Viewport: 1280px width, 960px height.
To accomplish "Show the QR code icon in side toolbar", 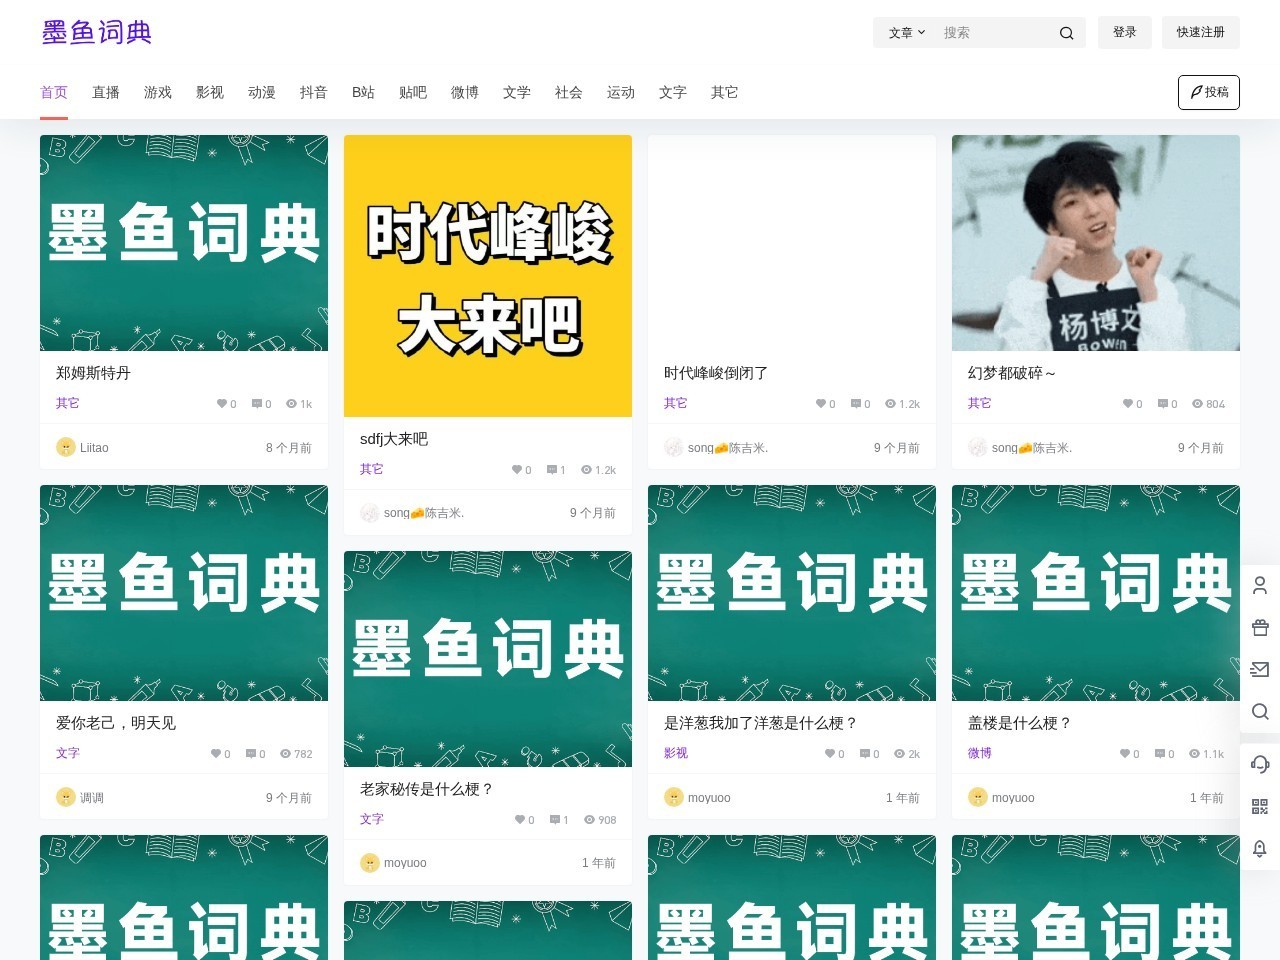I will pos(1260,806).
